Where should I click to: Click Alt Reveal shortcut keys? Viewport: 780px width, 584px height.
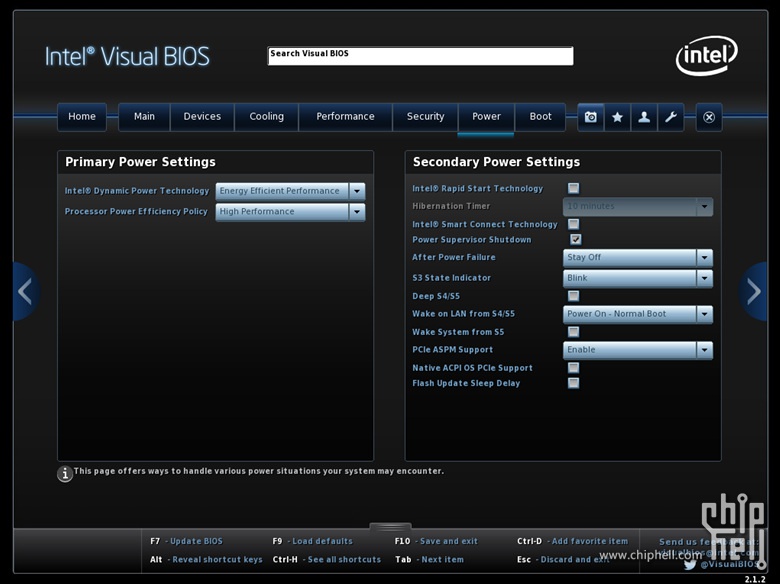tap(206, 560)
